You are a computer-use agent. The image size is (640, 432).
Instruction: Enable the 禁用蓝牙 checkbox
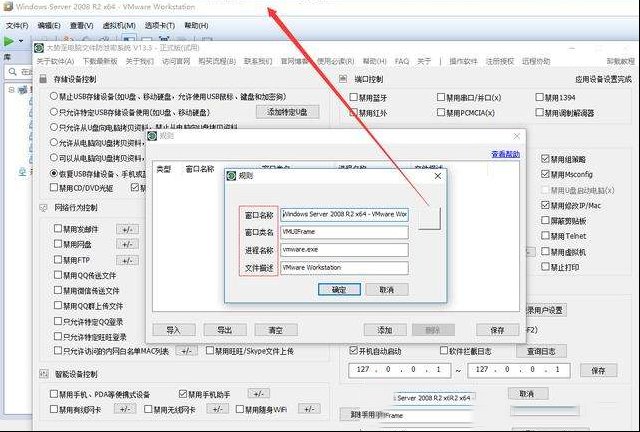(x=353, y=97)
